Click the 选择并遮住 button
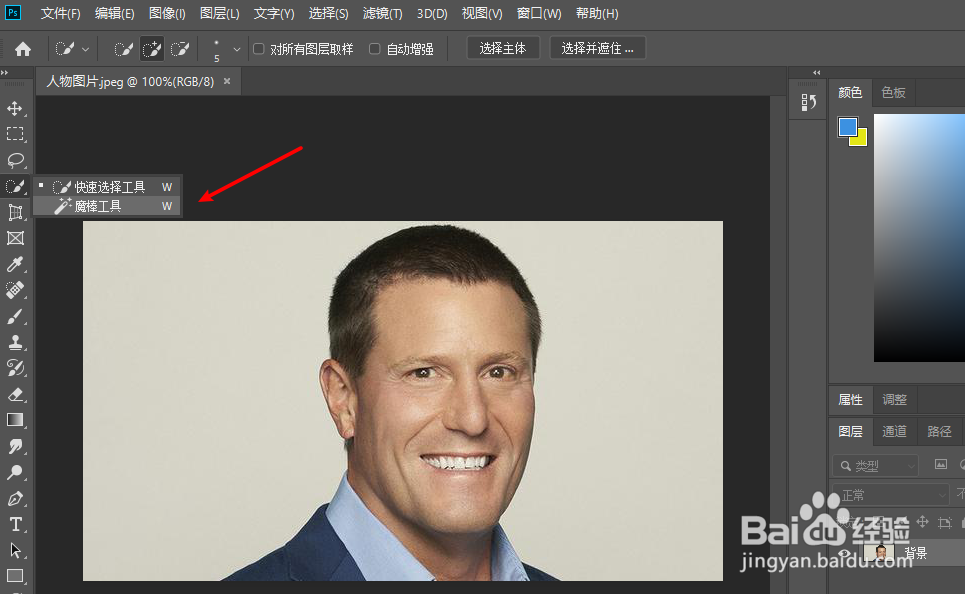The width and height of the screenshot is (965, 594). click(597, 47)
